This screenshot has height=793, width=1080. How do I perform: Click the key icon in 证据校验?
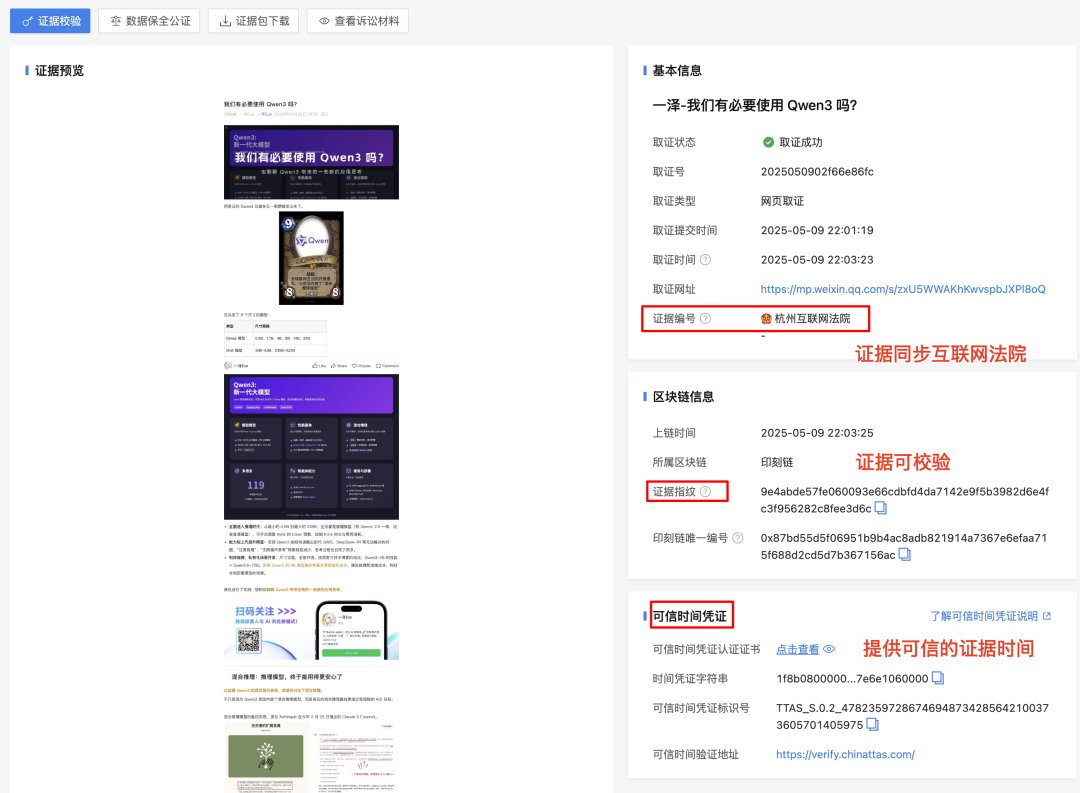pyautogui.click(x=28, y=21)
